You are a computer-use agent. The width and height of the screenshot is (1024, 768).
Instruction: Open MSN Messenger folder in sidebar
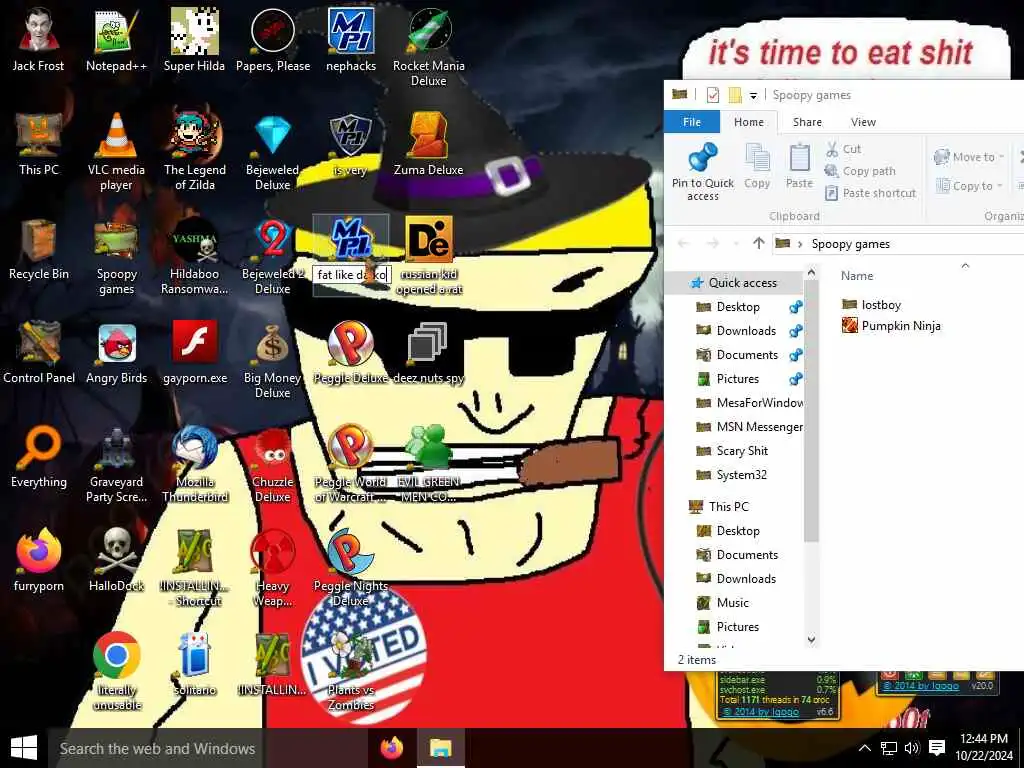(x=750, y=426)
